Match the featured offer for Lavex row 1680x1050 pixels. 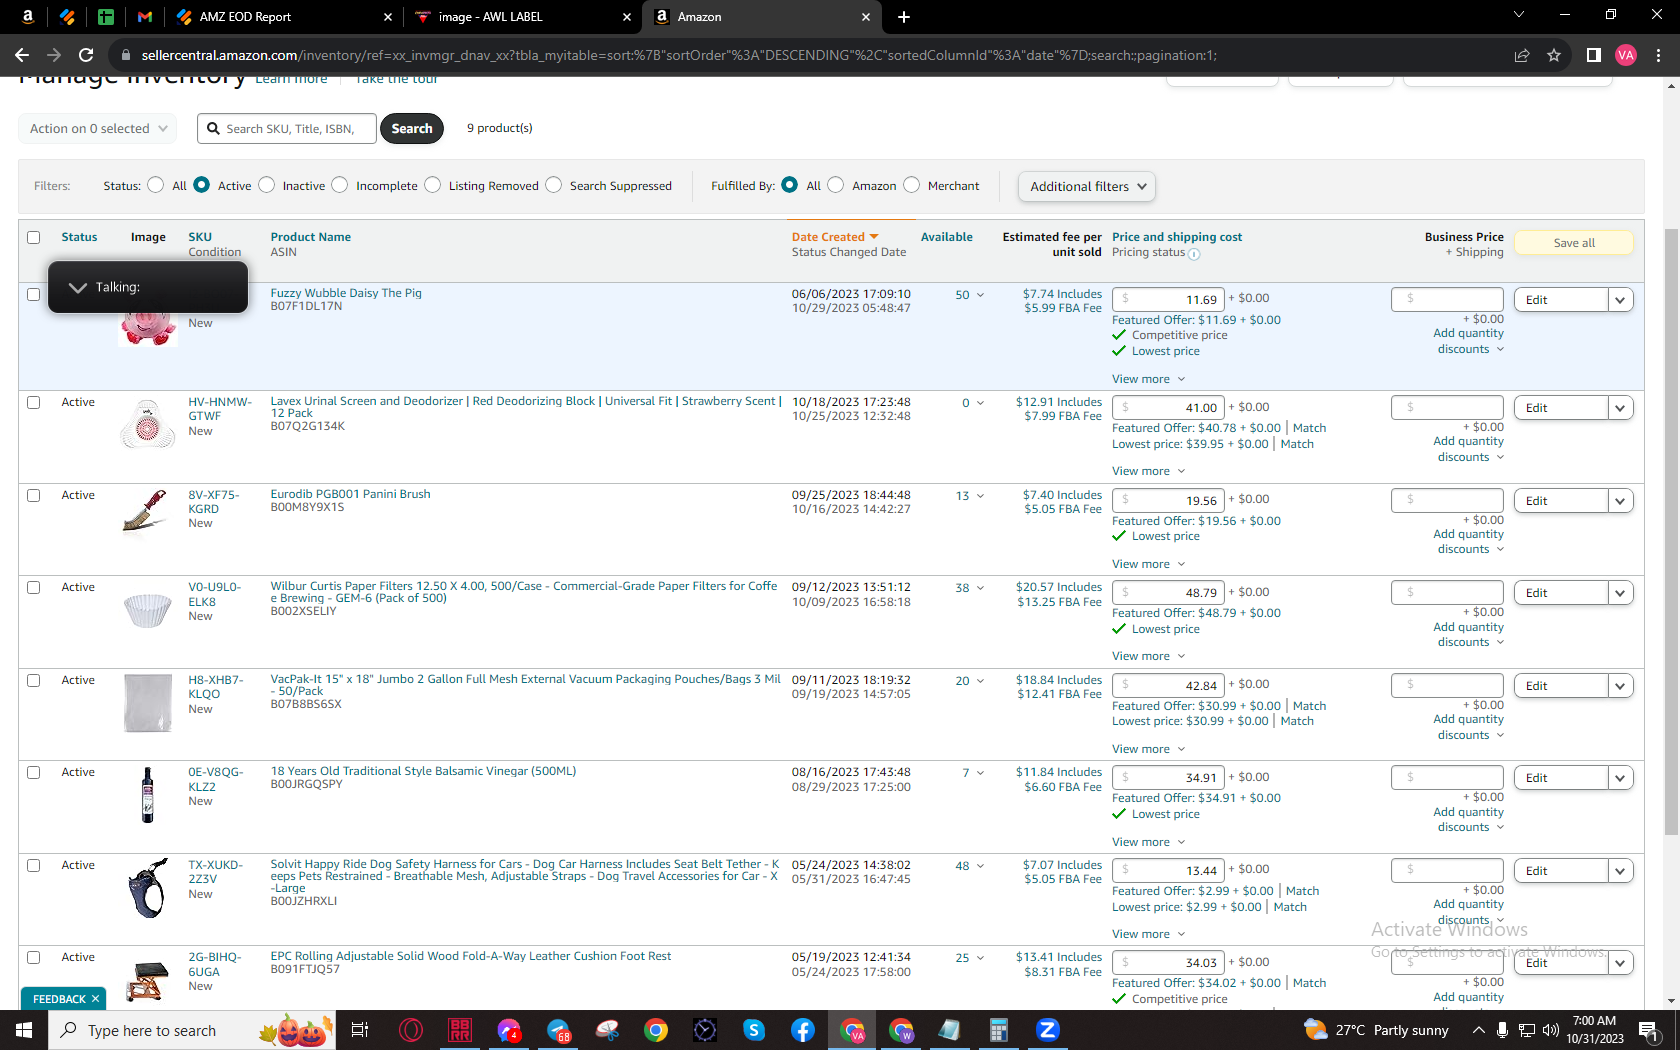1309,428
